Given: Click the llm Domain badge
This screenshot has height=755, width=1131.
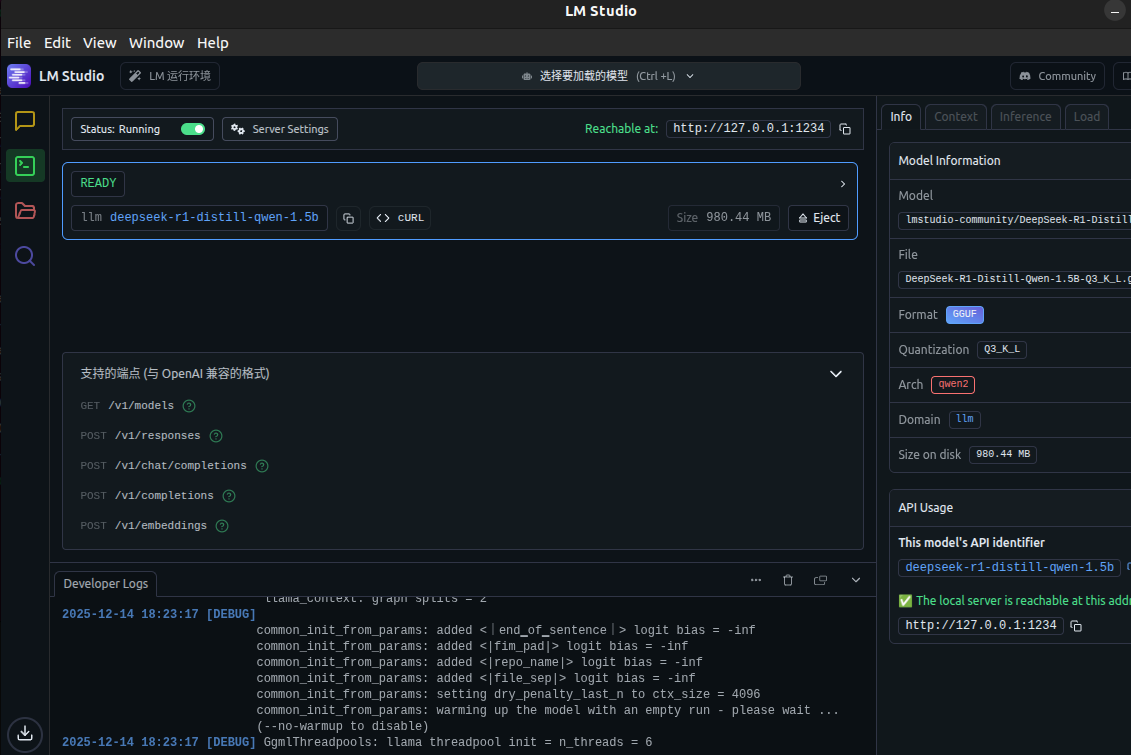Looking at the screenshot, I should click(x=964, y=419).
